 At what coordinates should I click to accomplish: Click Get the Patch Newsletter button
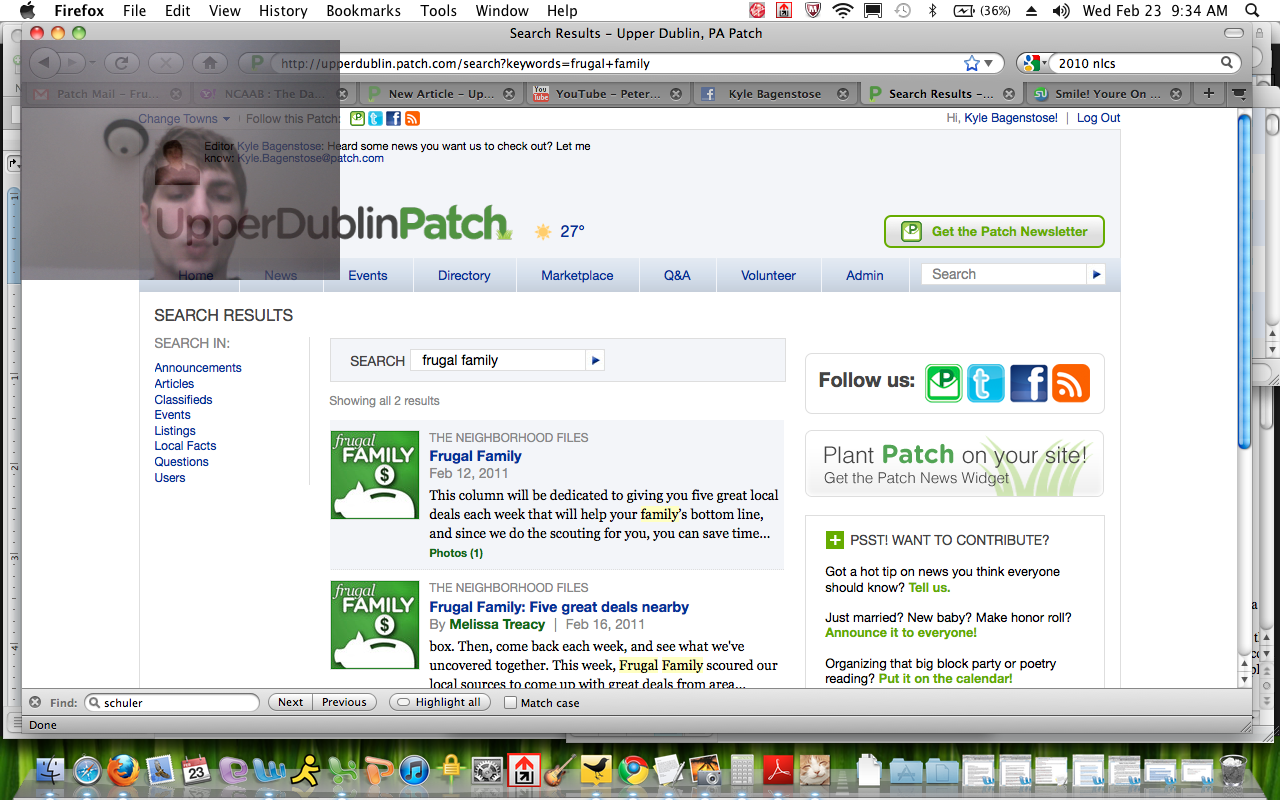[994, 231]
